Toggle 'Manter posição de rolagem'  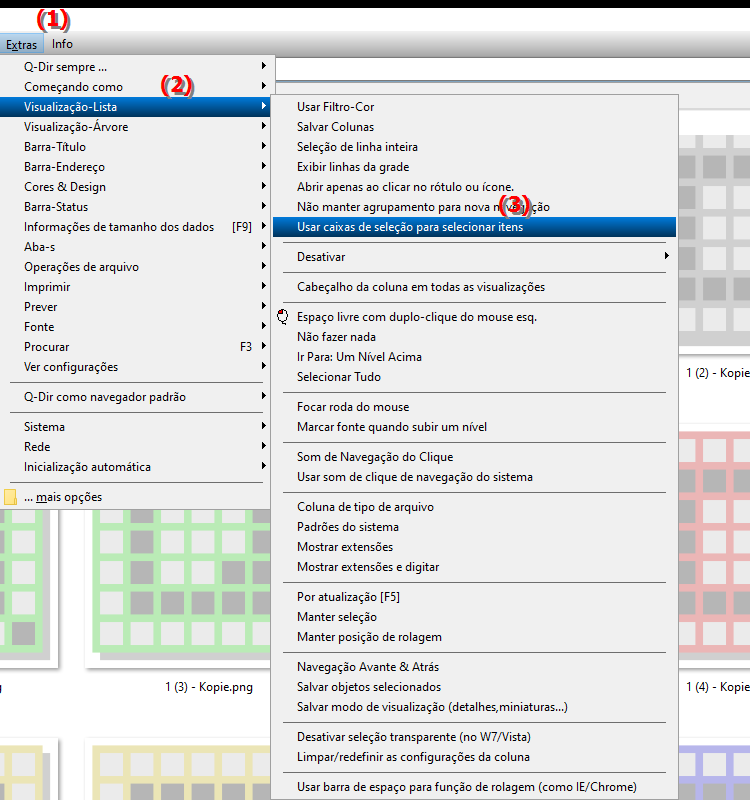coord(474,637)
